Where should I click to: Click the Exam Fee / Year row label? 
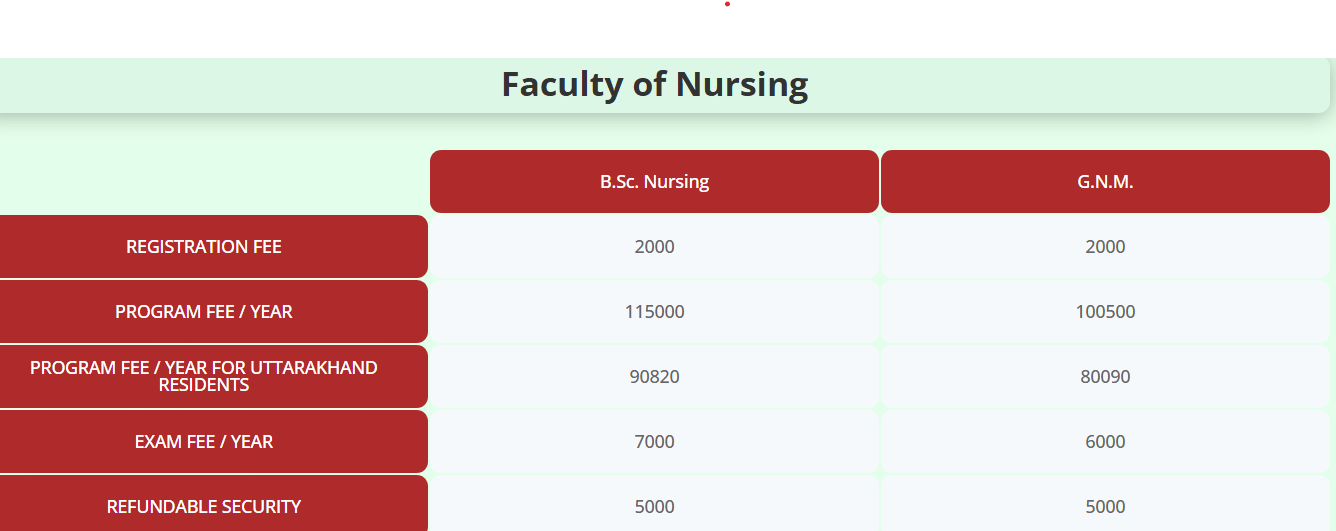pyautogui.click(x=204, y=442)
